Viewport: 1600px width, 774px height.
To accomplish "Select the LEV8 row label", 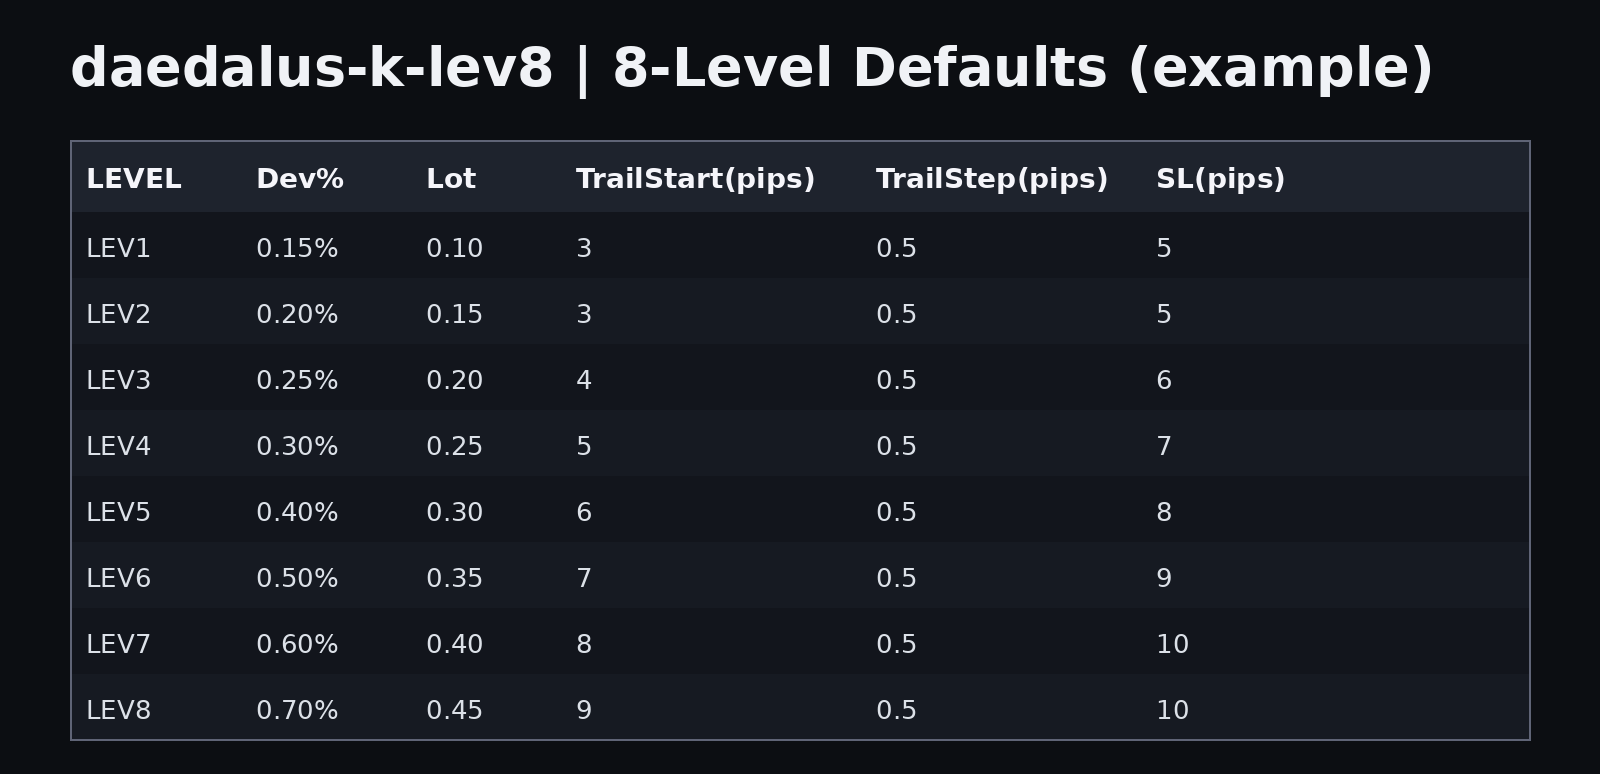I will click(x=118, y=711).
